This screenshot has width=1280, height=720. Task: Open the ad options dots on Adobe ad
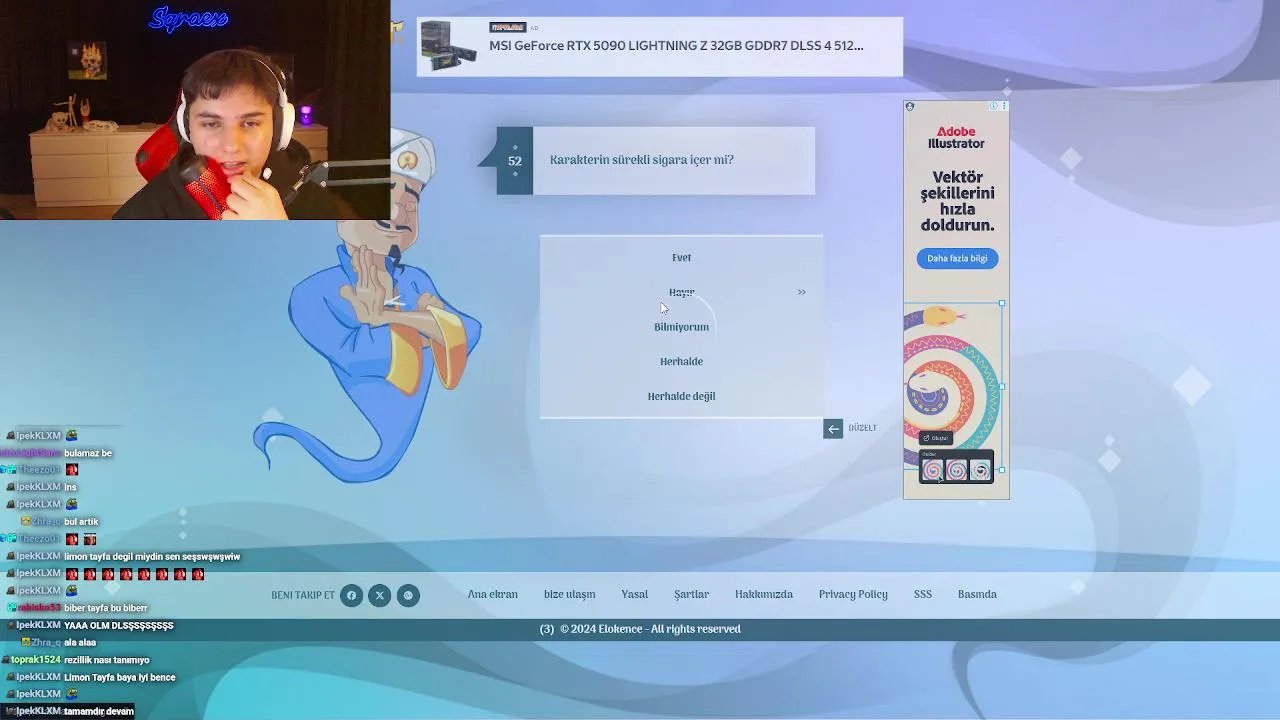click(1004, 106)
